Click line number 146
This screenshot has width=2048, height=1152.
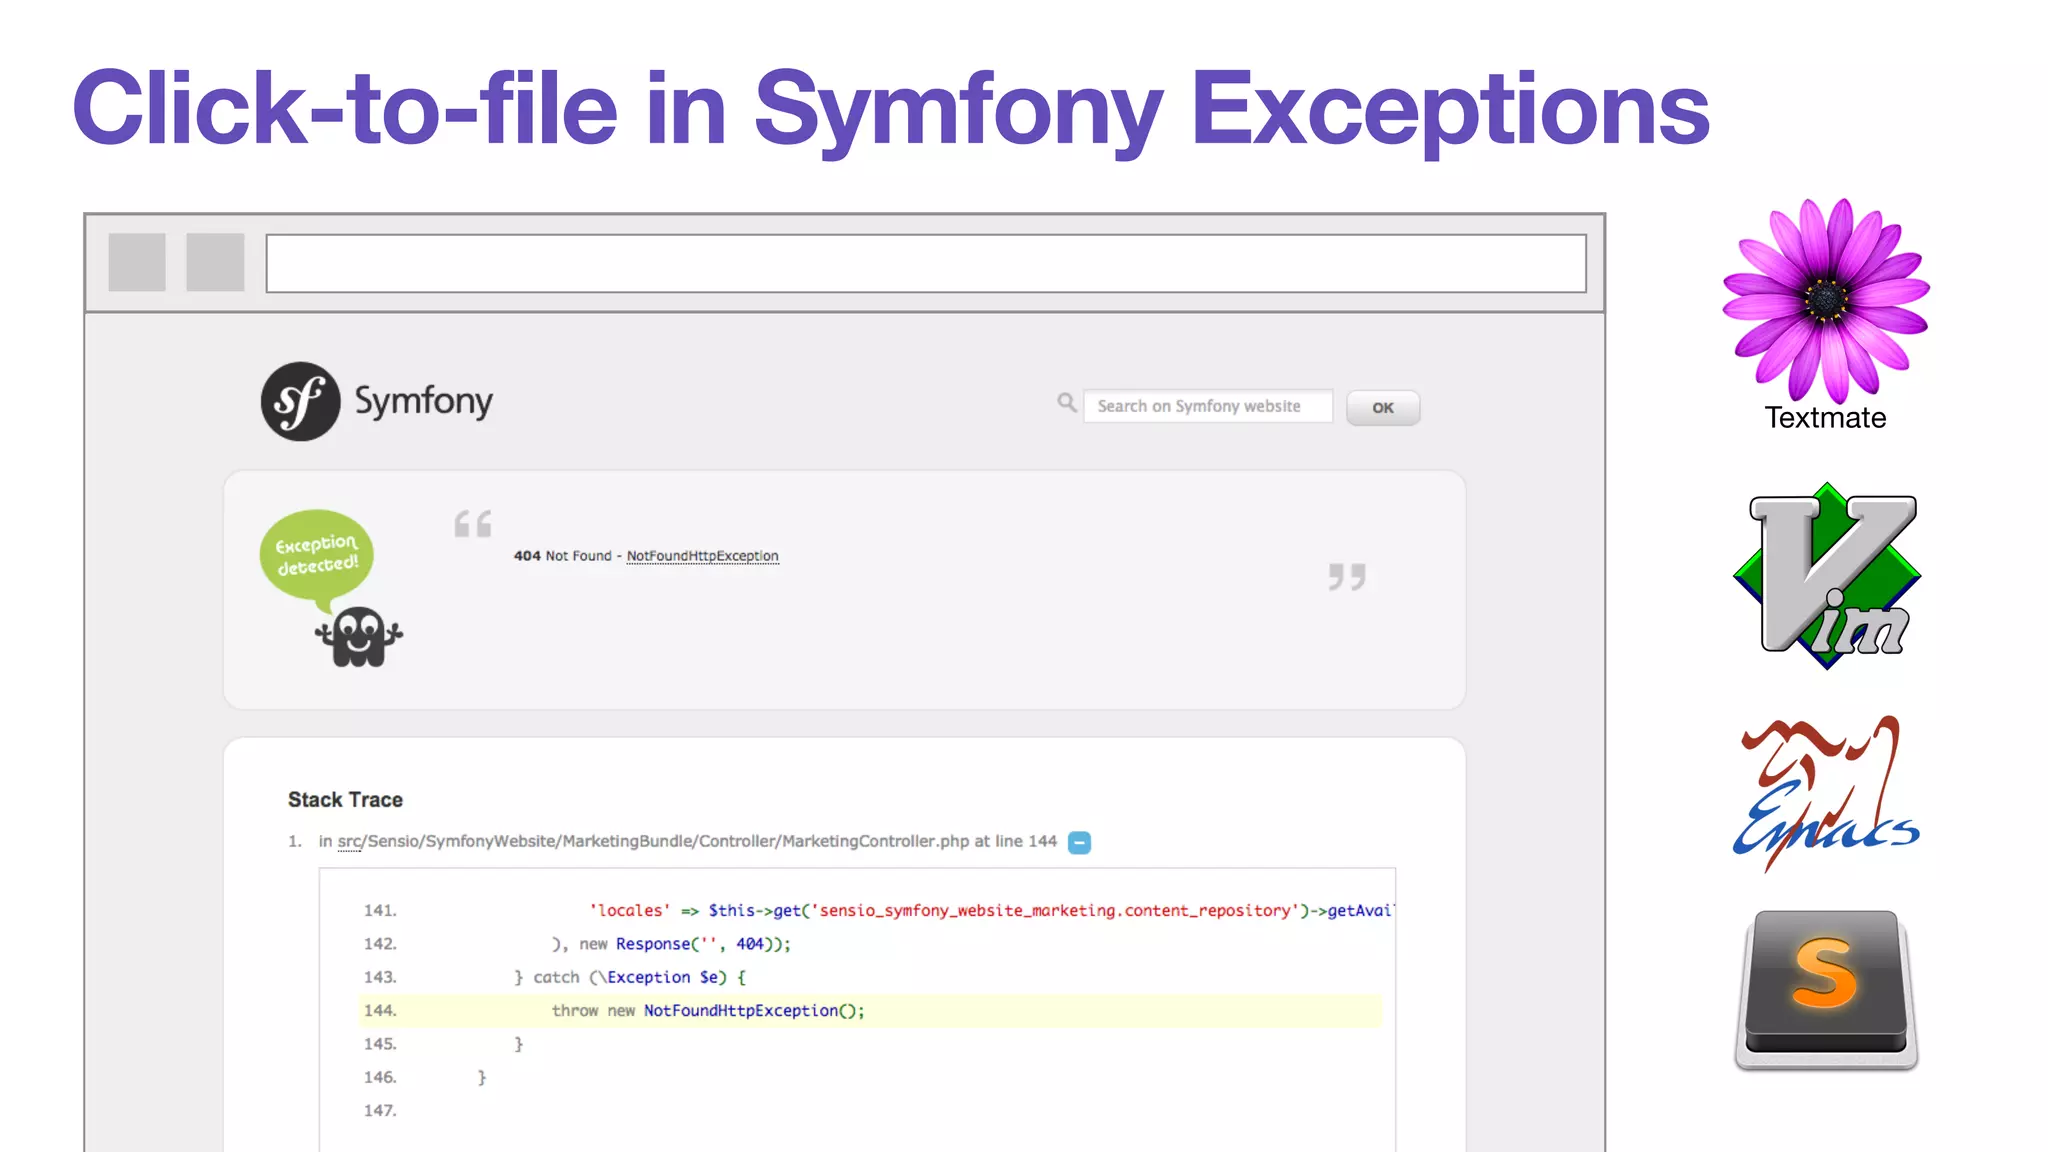[x=380, y=1078]
